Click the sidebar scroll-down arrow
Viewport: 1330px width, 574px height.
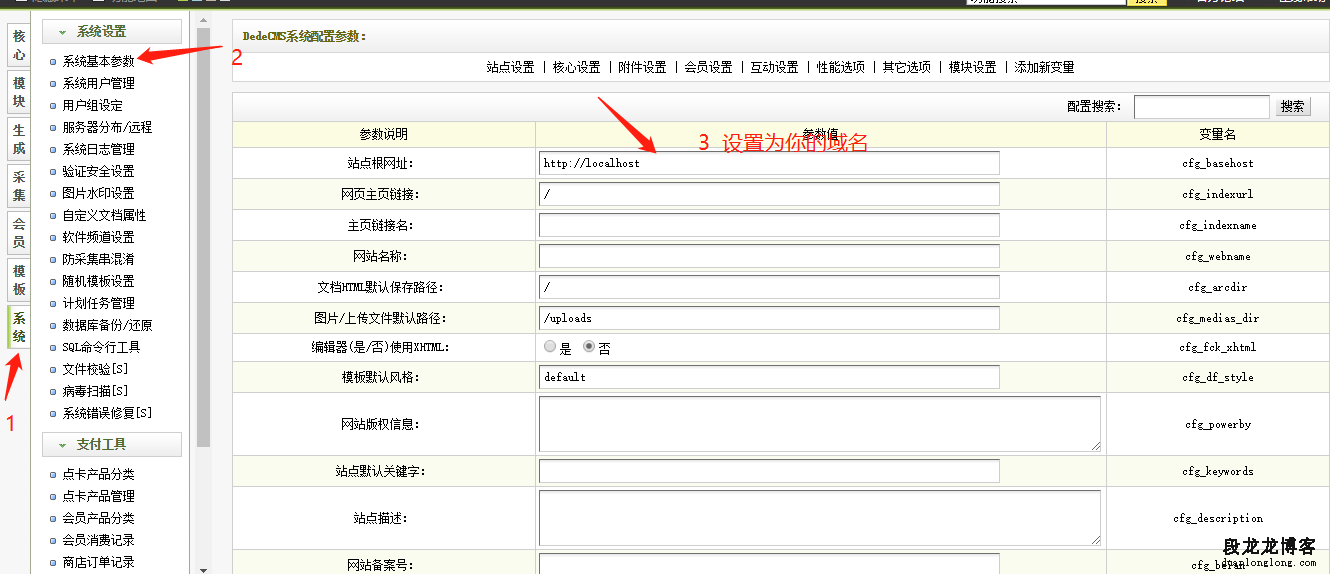[x=204, y=568]
